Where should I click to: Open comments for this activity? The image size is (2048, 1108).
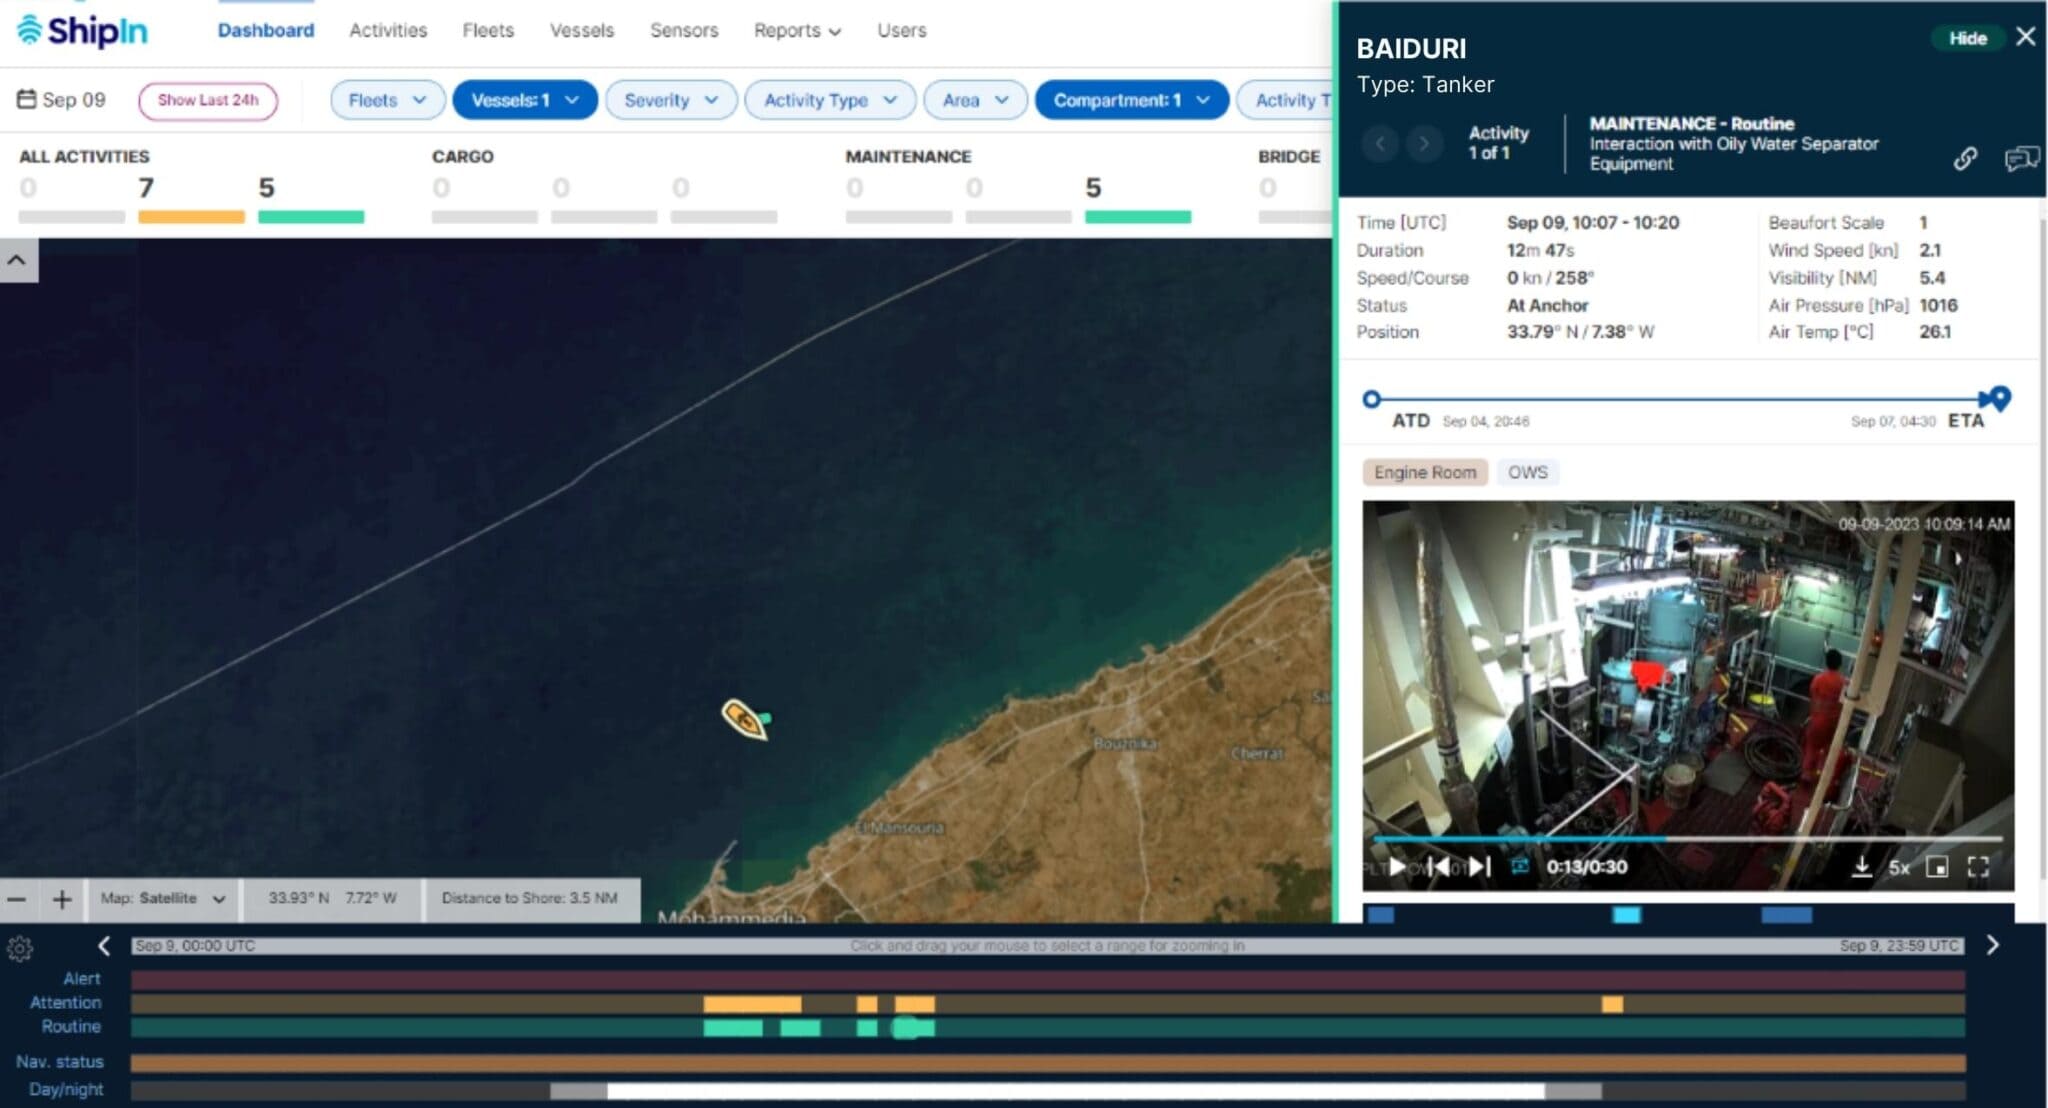point(2022,157)
